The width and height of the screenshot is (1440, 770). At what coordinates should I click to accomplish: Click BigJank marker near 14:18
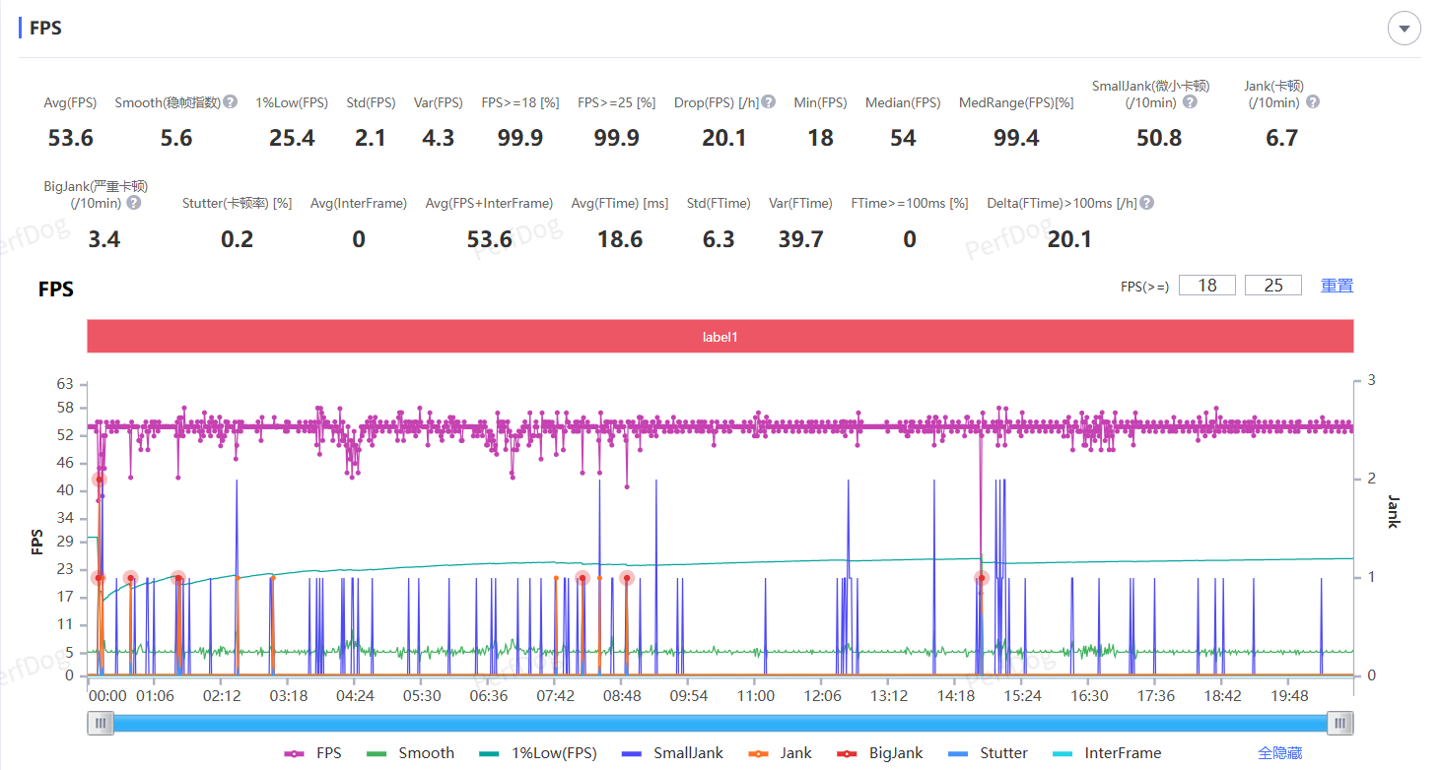coord(982,578)
